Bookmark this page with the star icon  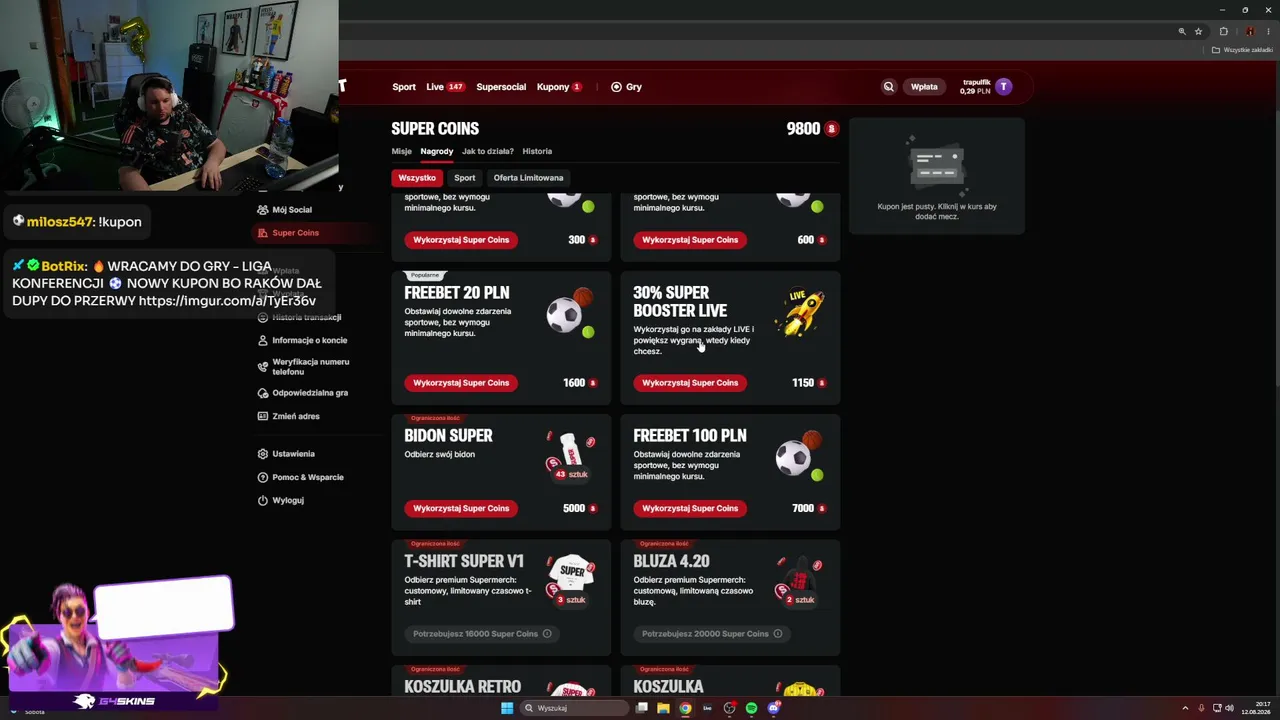tap(1198, 31)
